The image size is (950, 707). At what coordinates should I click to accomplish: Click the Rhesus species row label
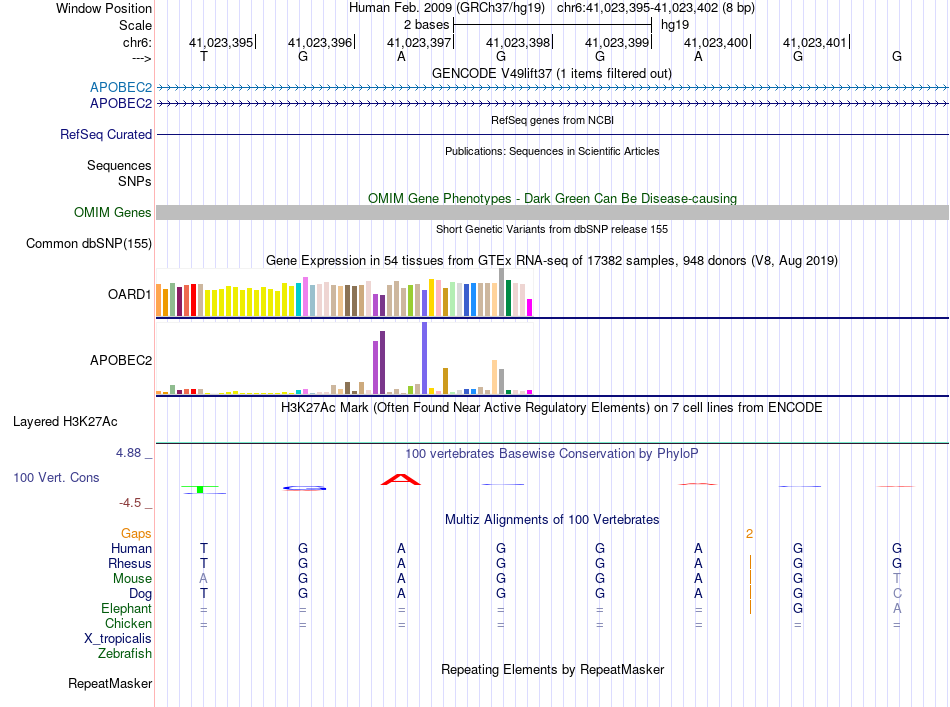(x=130, y=563)
